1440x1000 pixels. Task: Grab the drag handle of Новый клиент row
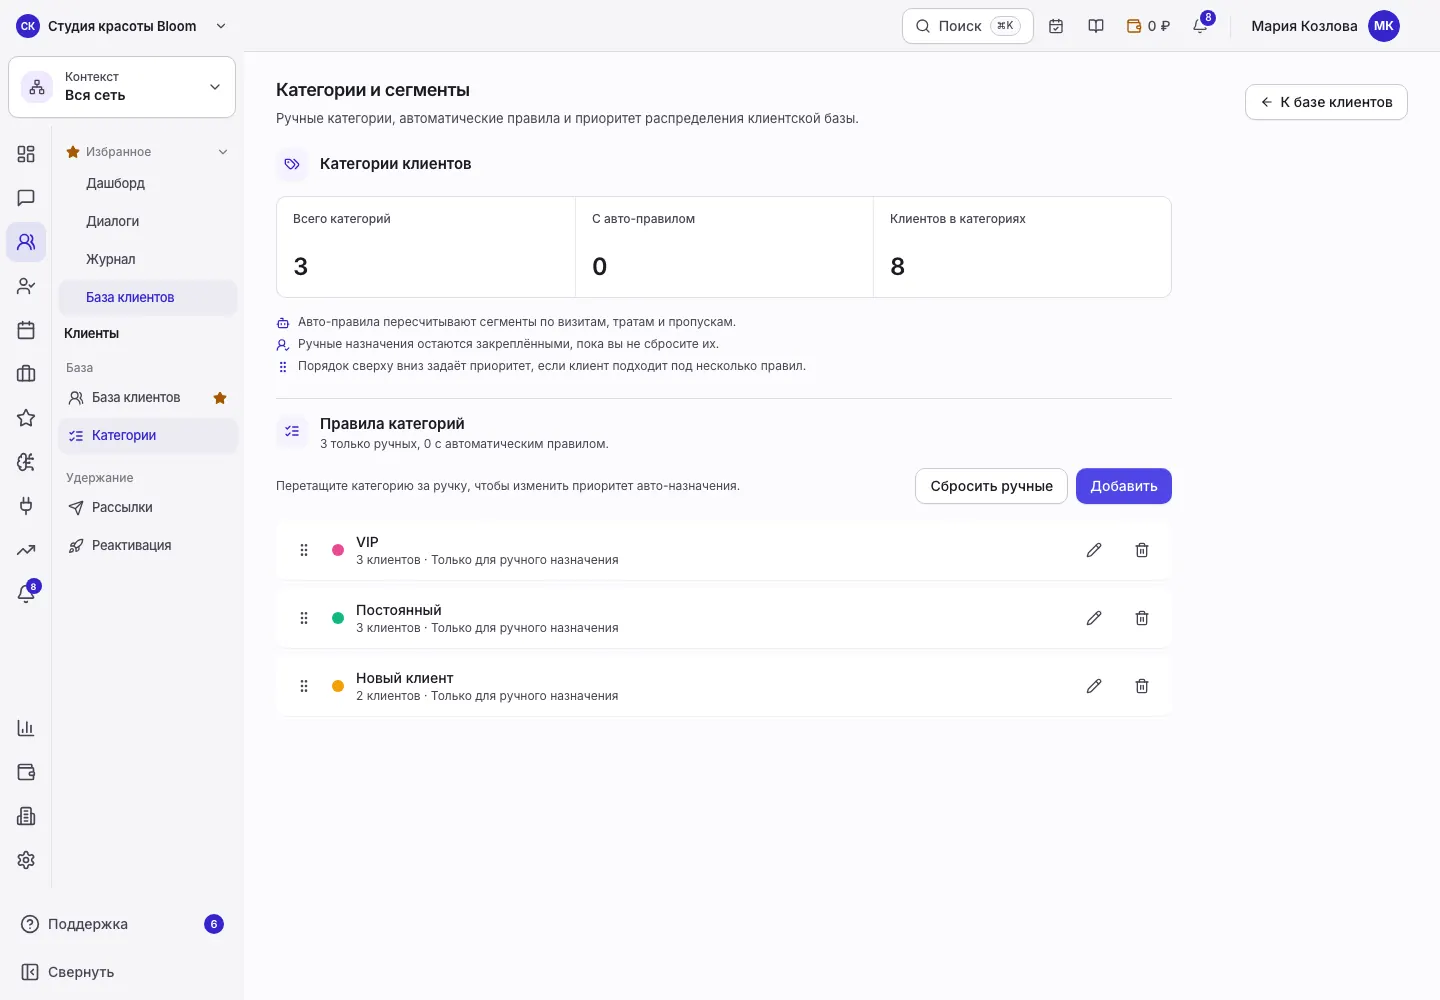pos(304,686)
